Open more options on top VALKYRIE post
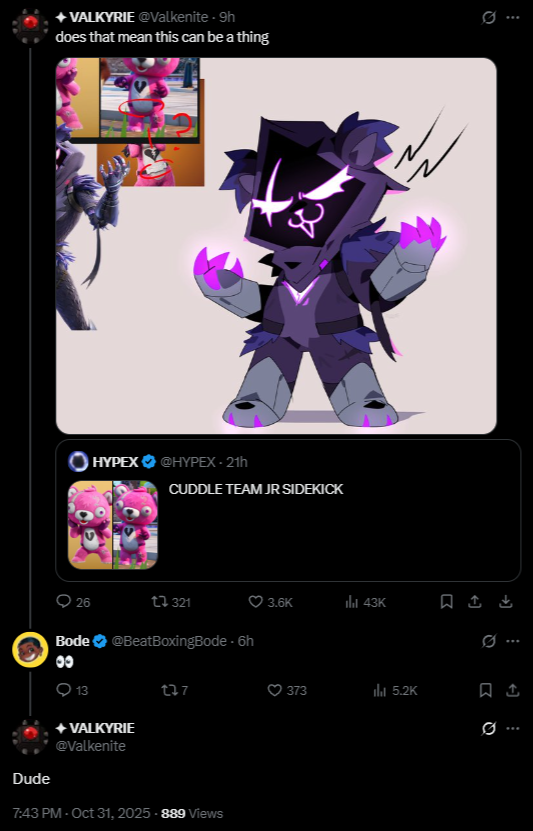 [513, 17]
